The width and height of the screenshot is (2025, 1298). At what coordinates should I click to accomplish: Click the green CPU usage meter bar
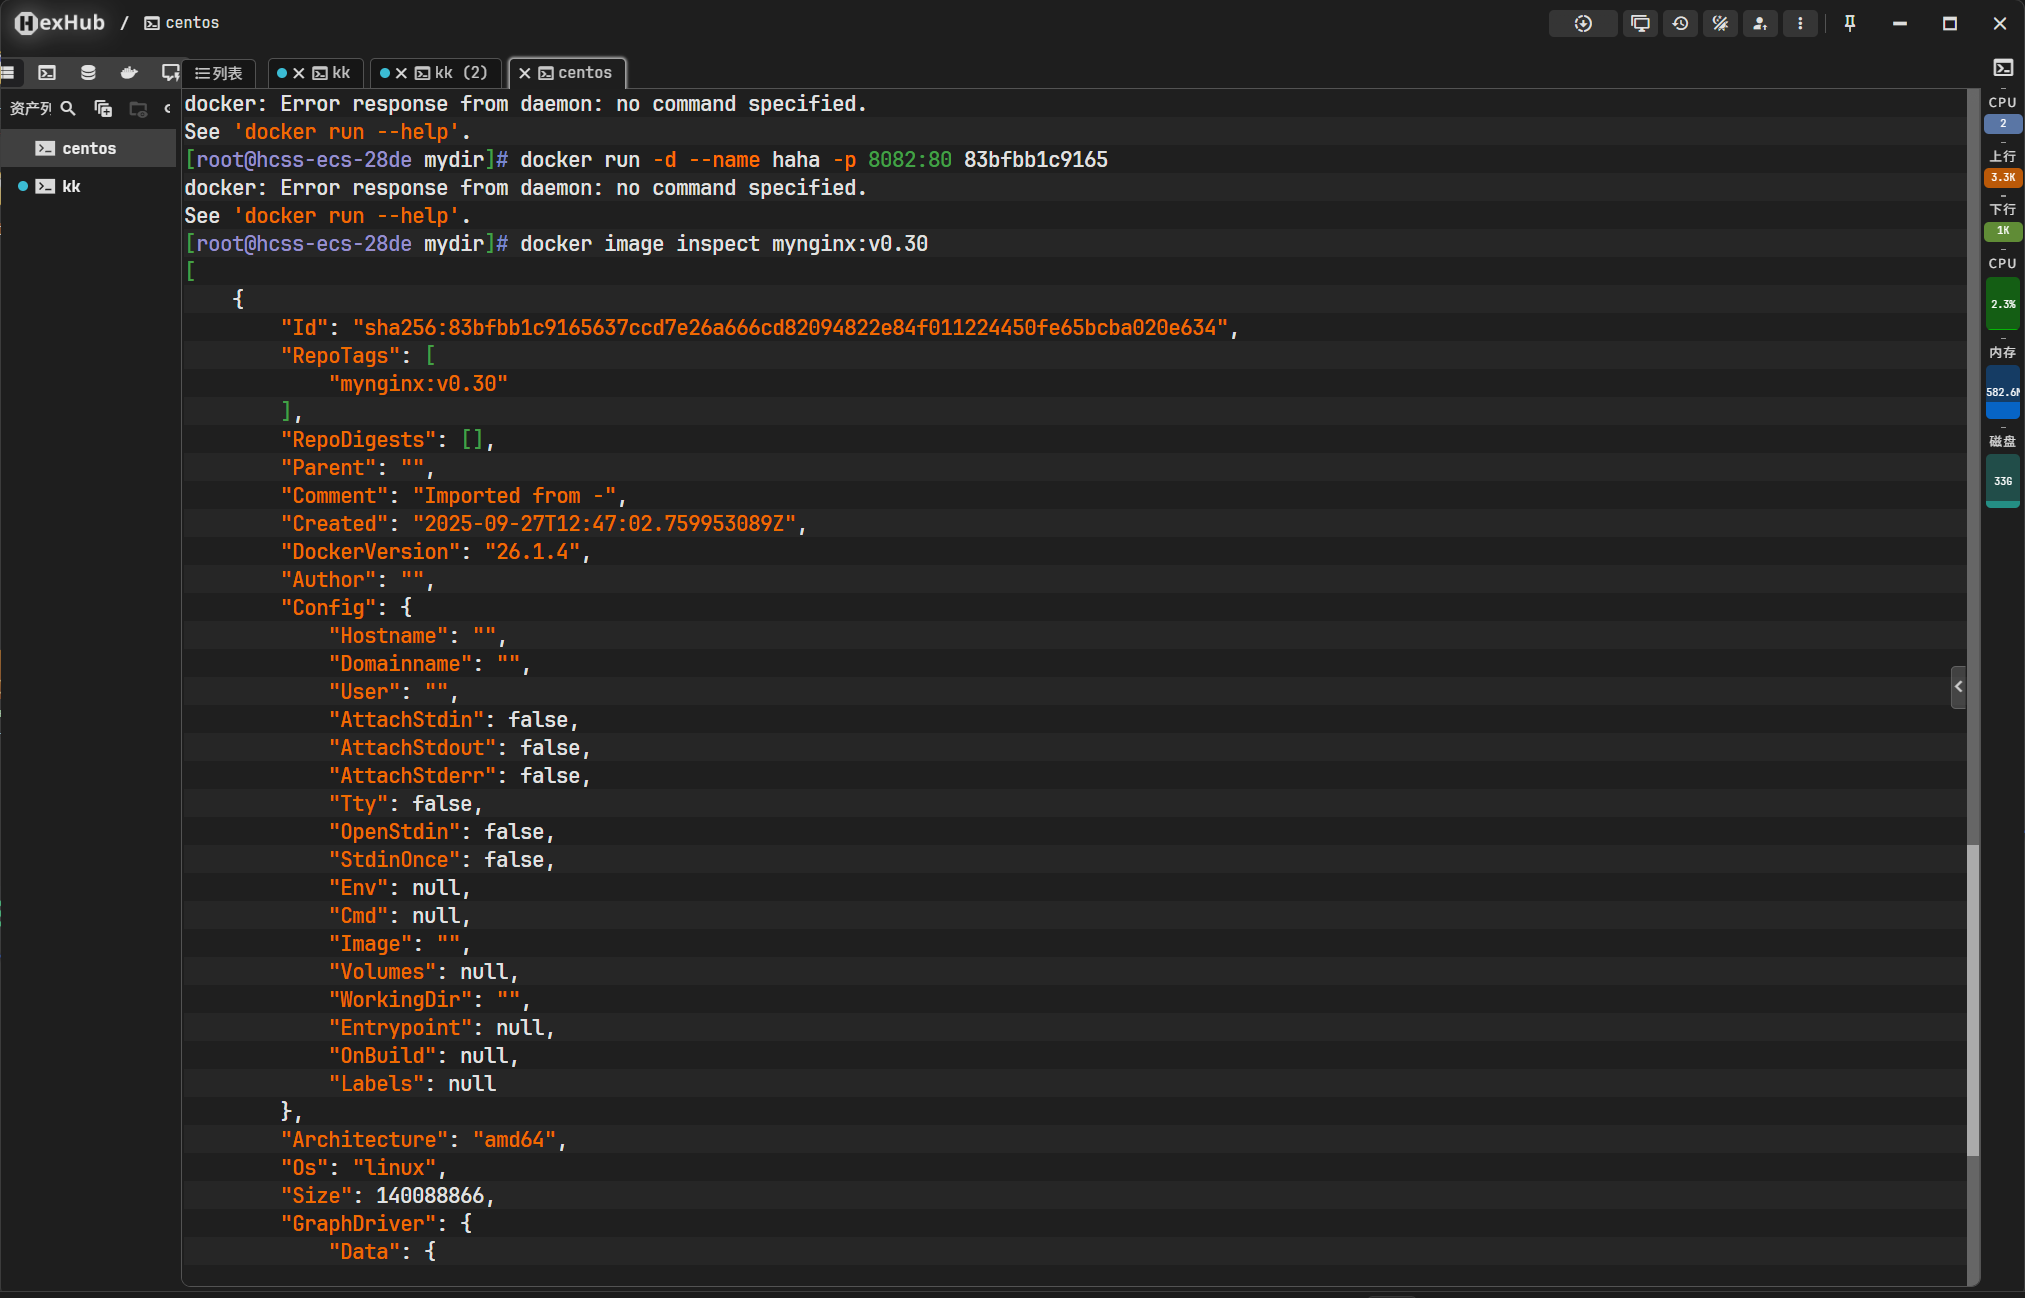coord(2002,304)
